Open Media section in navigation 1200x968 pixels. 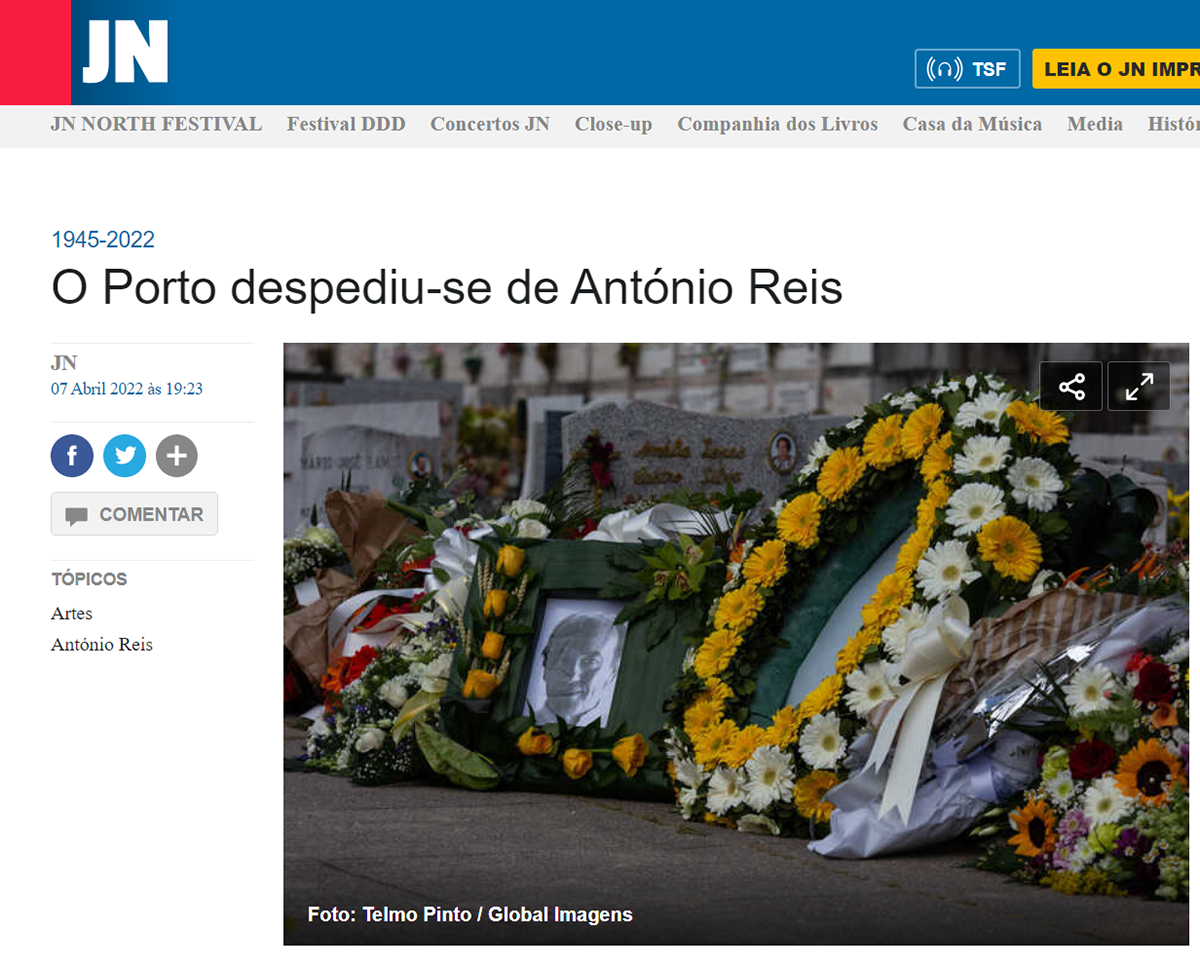tap(1095, 124)
